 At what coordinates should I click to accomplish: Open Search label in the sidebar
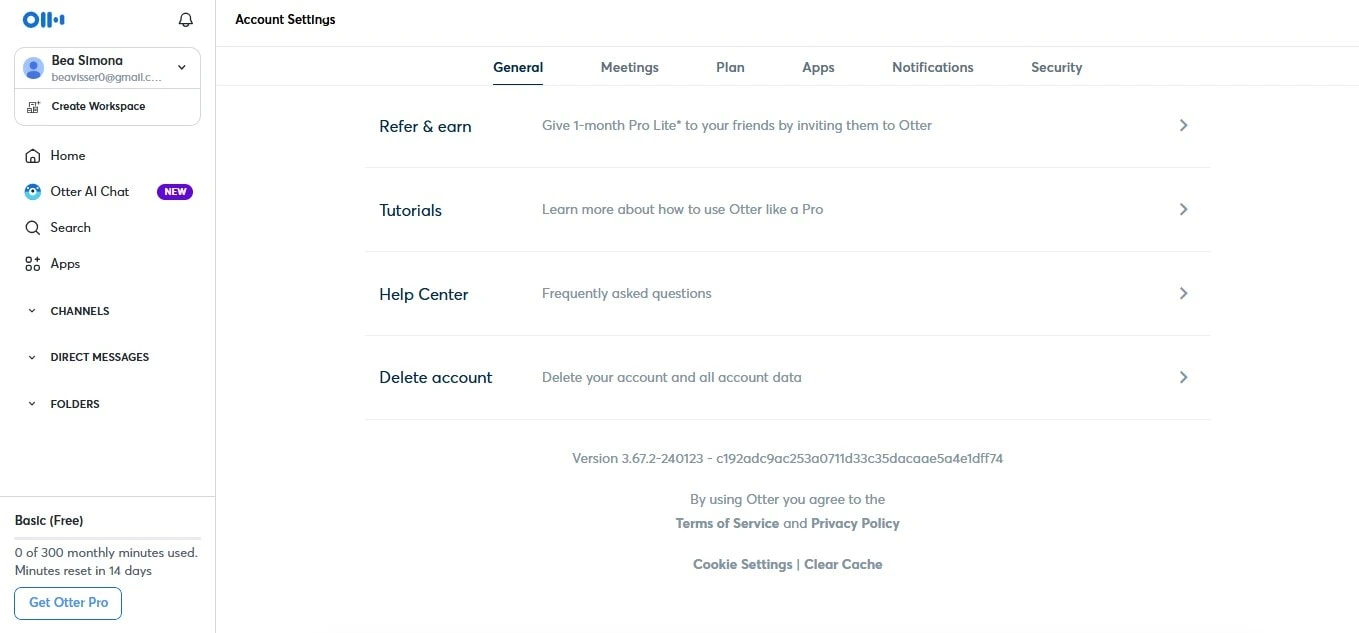tap(71, 228)
